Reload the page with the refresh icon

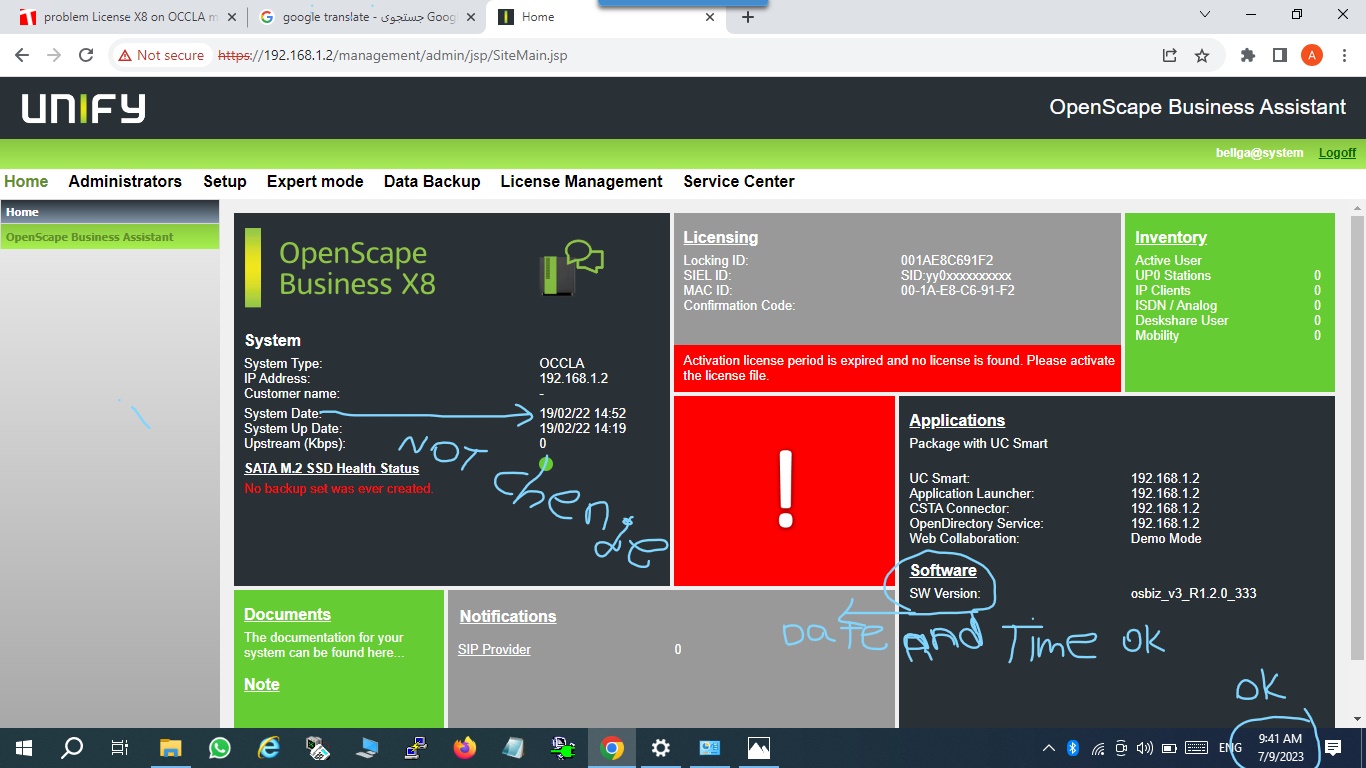[86, 56]
